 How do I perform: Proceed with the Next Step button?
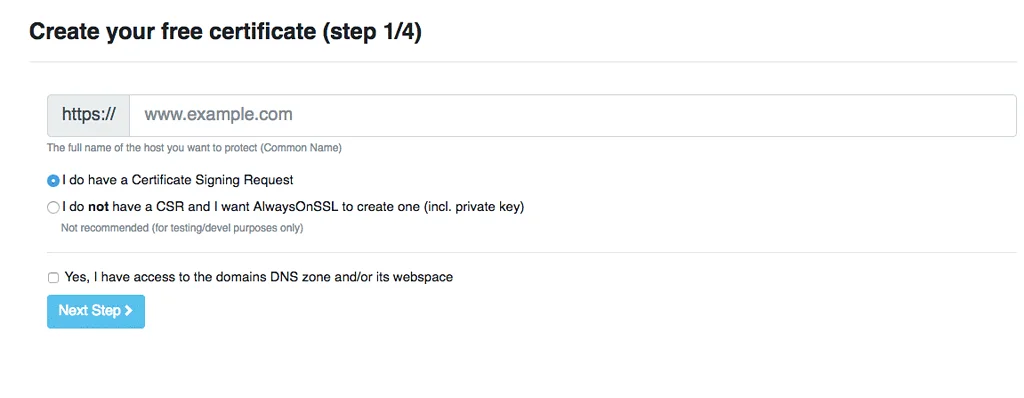pos(96,311)
